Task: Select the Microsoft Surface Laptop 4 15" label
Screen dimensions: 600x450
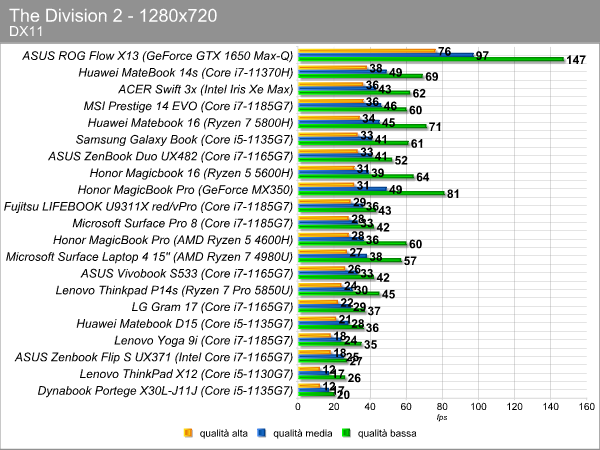Action: click(149, 257)
